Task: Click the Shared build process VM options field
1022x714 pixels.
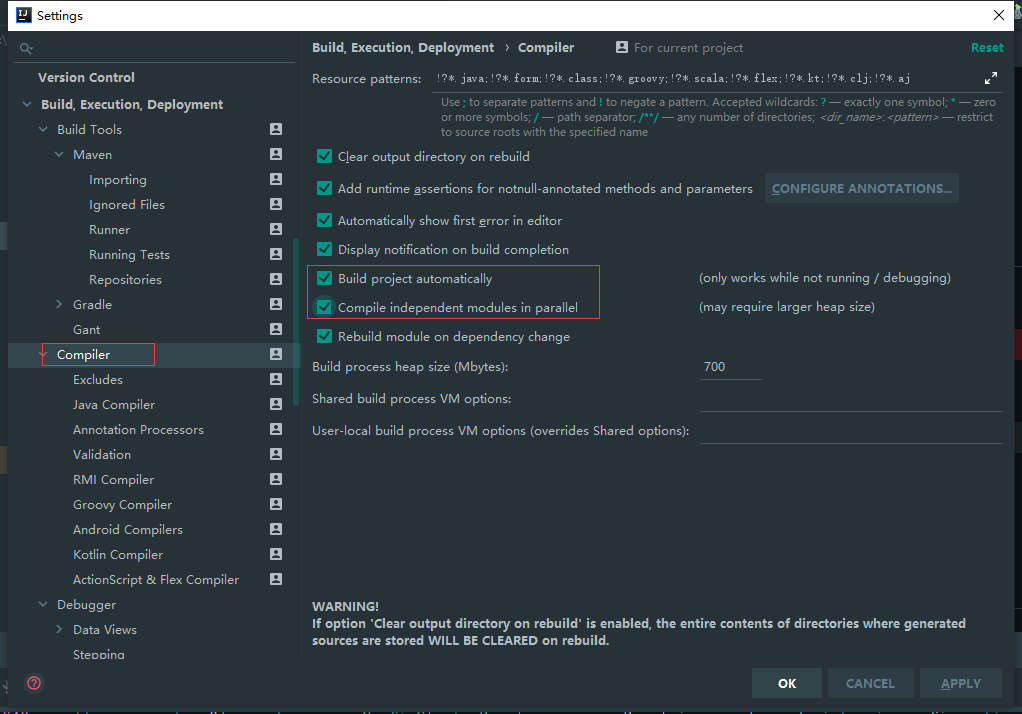Action: click(851, 399)
